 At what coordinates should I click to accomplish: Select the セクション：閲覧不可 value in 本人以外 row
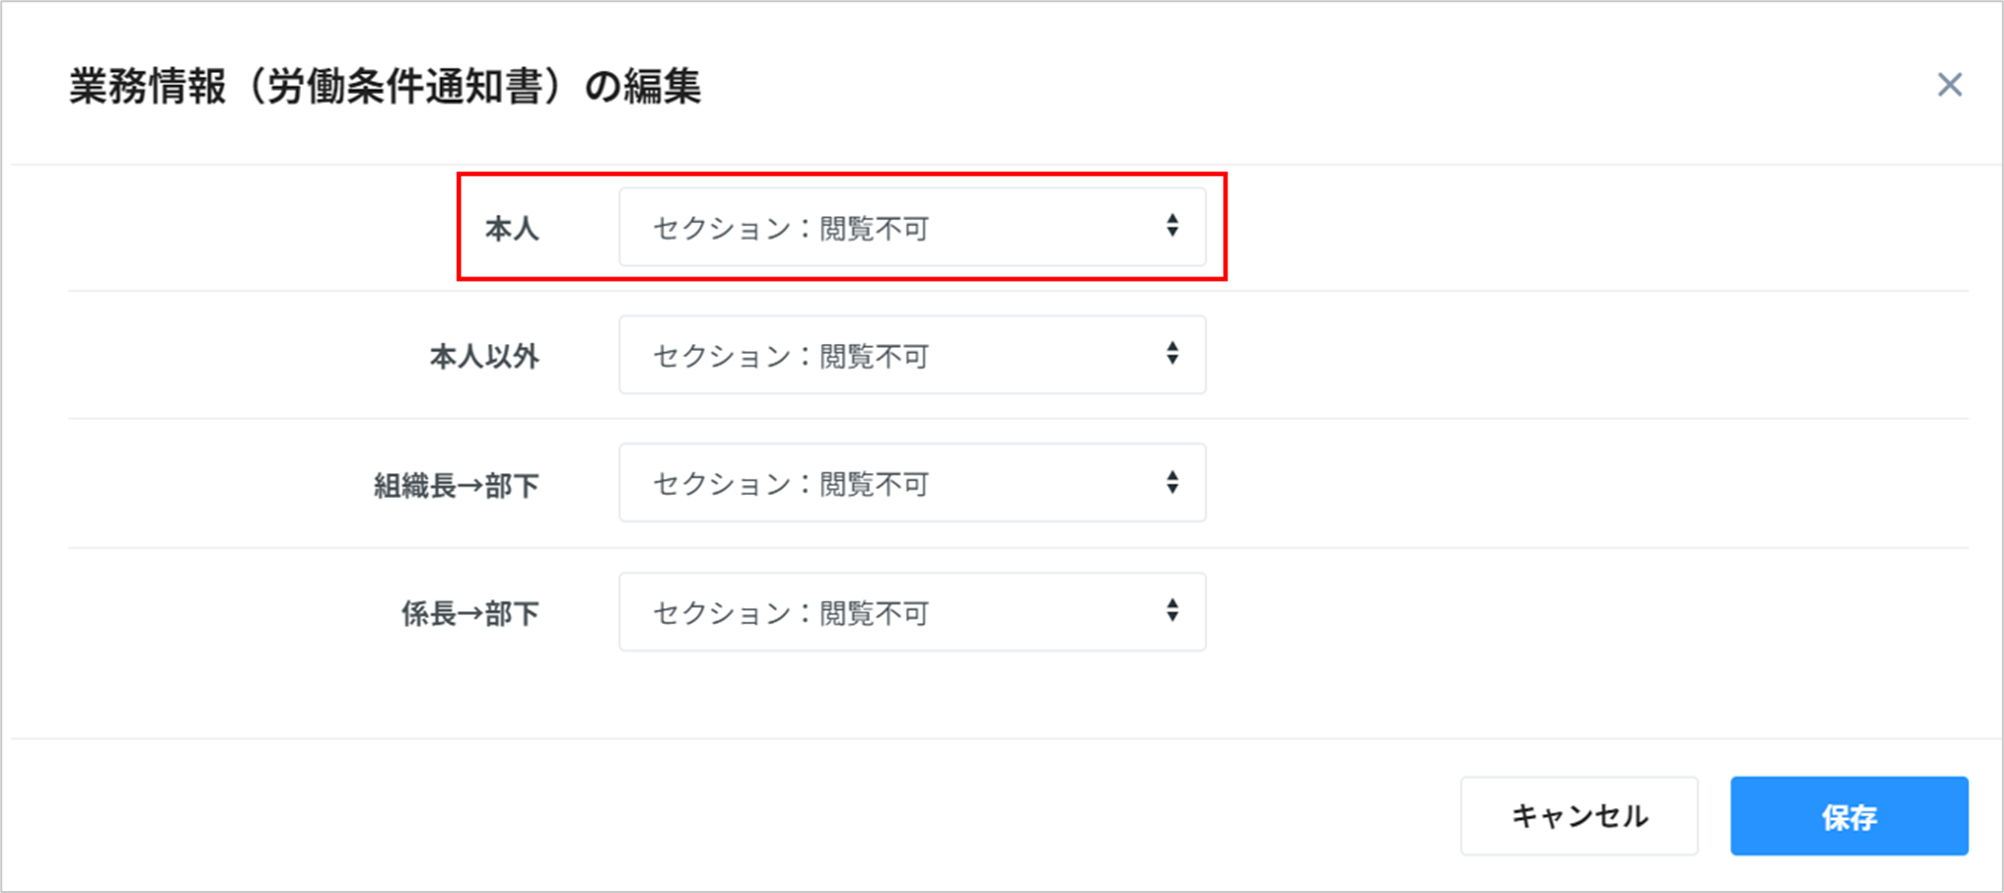pyautogui.click(x=790, y=357)
